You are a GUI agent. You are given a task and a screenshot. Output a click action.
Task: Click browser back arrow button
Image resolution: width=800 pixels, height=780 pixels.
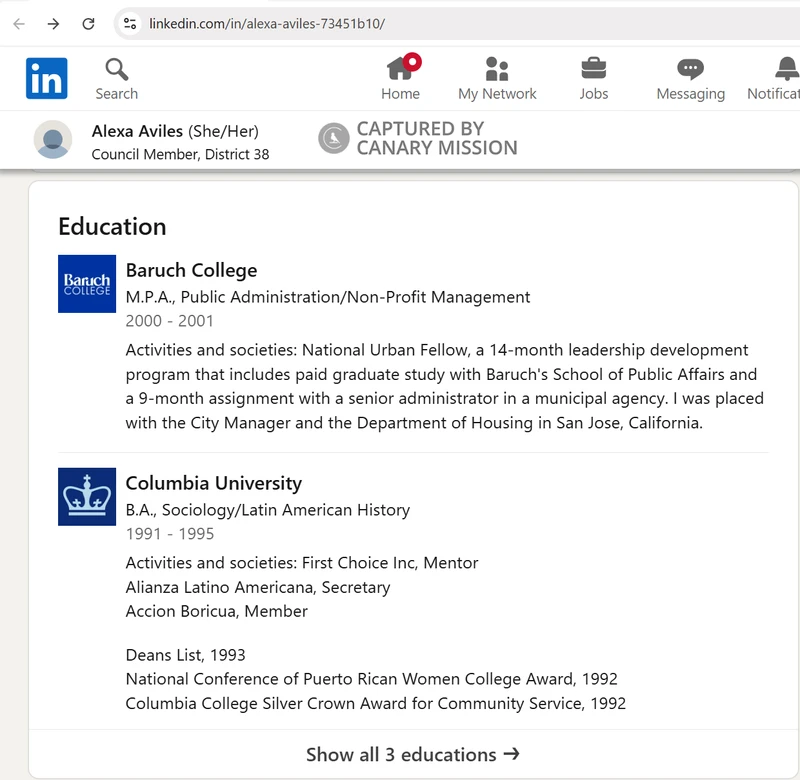(19, 24)
